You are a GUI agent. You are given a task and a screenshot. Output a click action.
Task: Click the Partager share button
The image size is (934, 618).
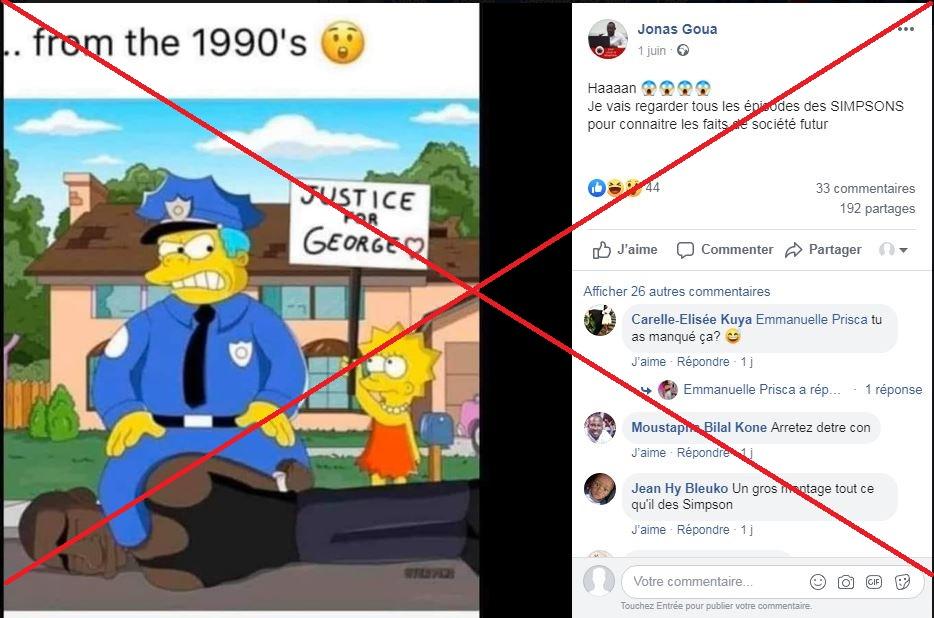(x=823, y=250)
